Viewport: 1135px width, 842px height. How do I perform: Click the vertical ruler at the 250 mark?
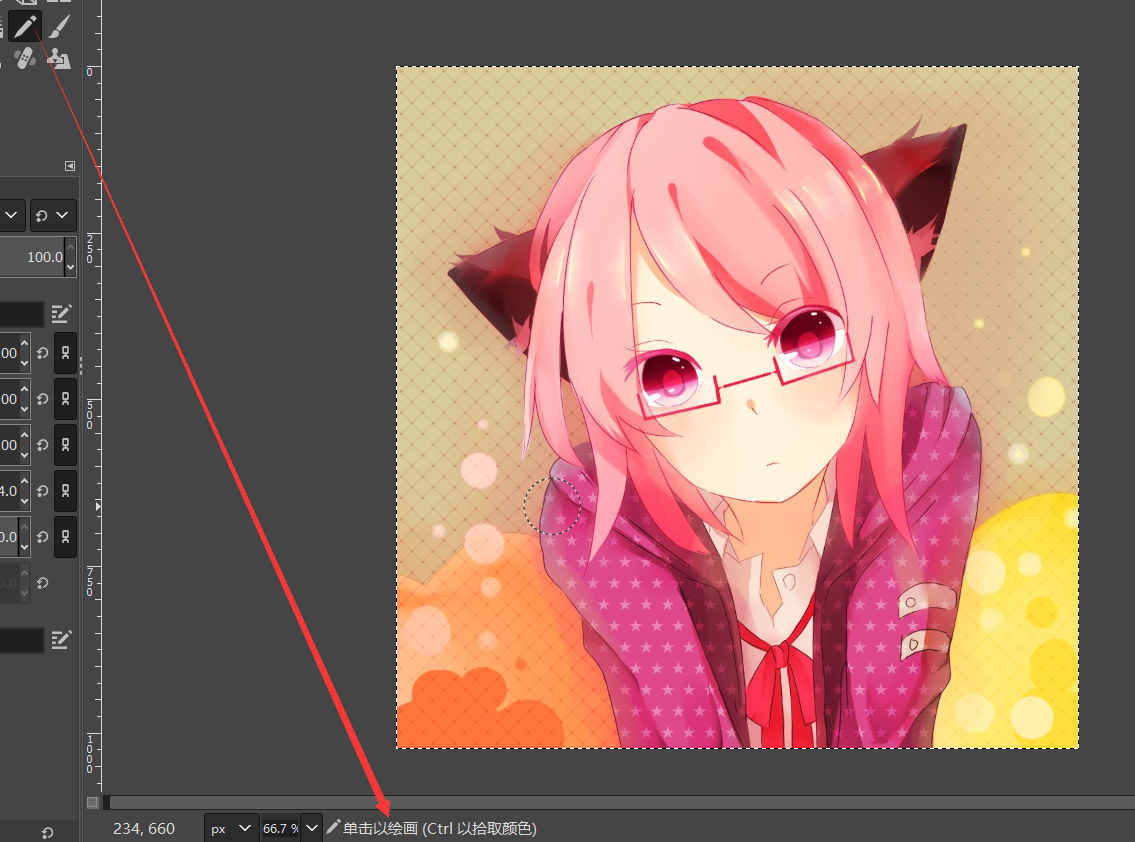point(91,248)
